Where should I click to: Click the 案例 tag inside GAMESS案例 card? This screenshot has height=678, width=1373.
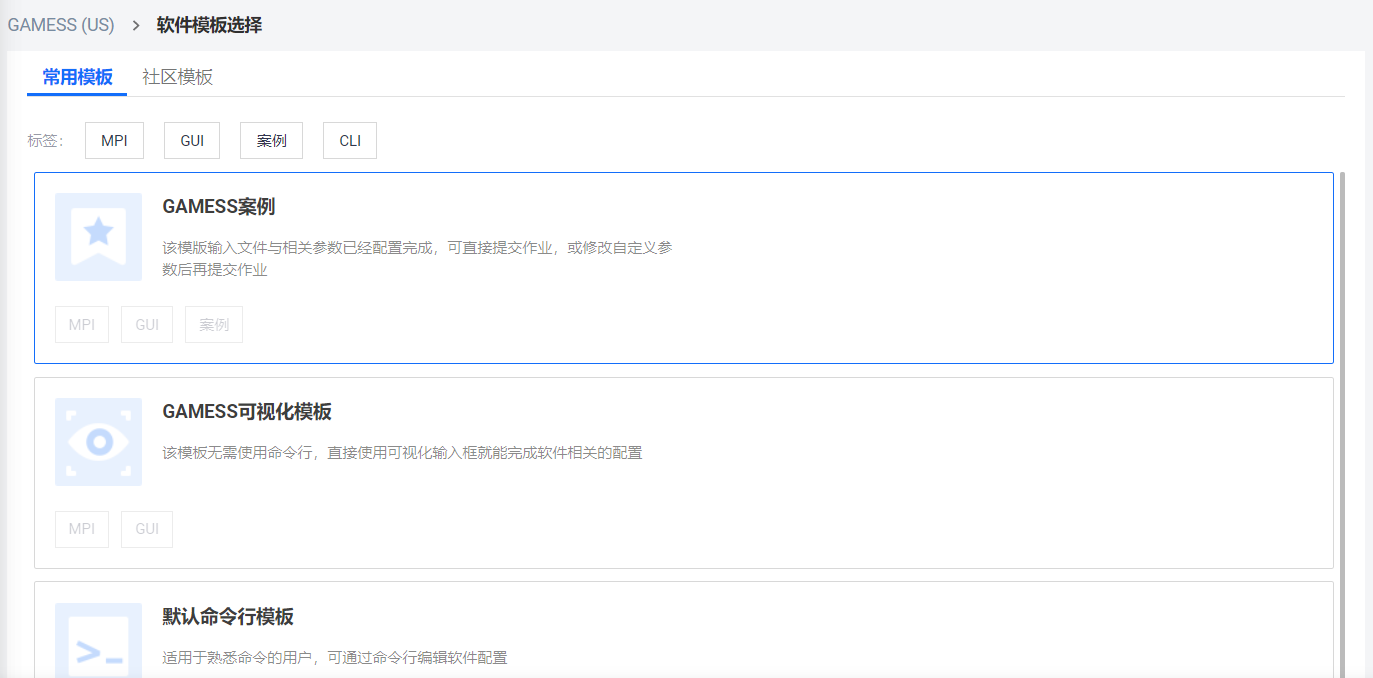214,325
